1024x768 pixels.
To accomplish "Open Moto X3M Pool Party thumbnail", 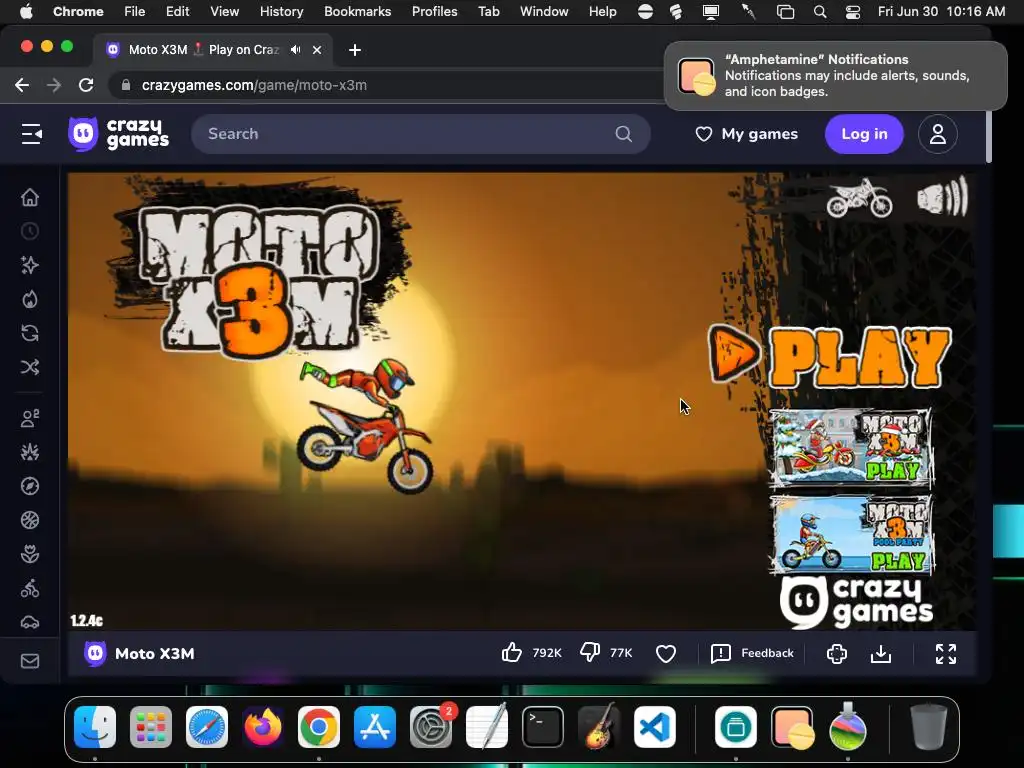I will pyautogui.click(x=851, y=534).
